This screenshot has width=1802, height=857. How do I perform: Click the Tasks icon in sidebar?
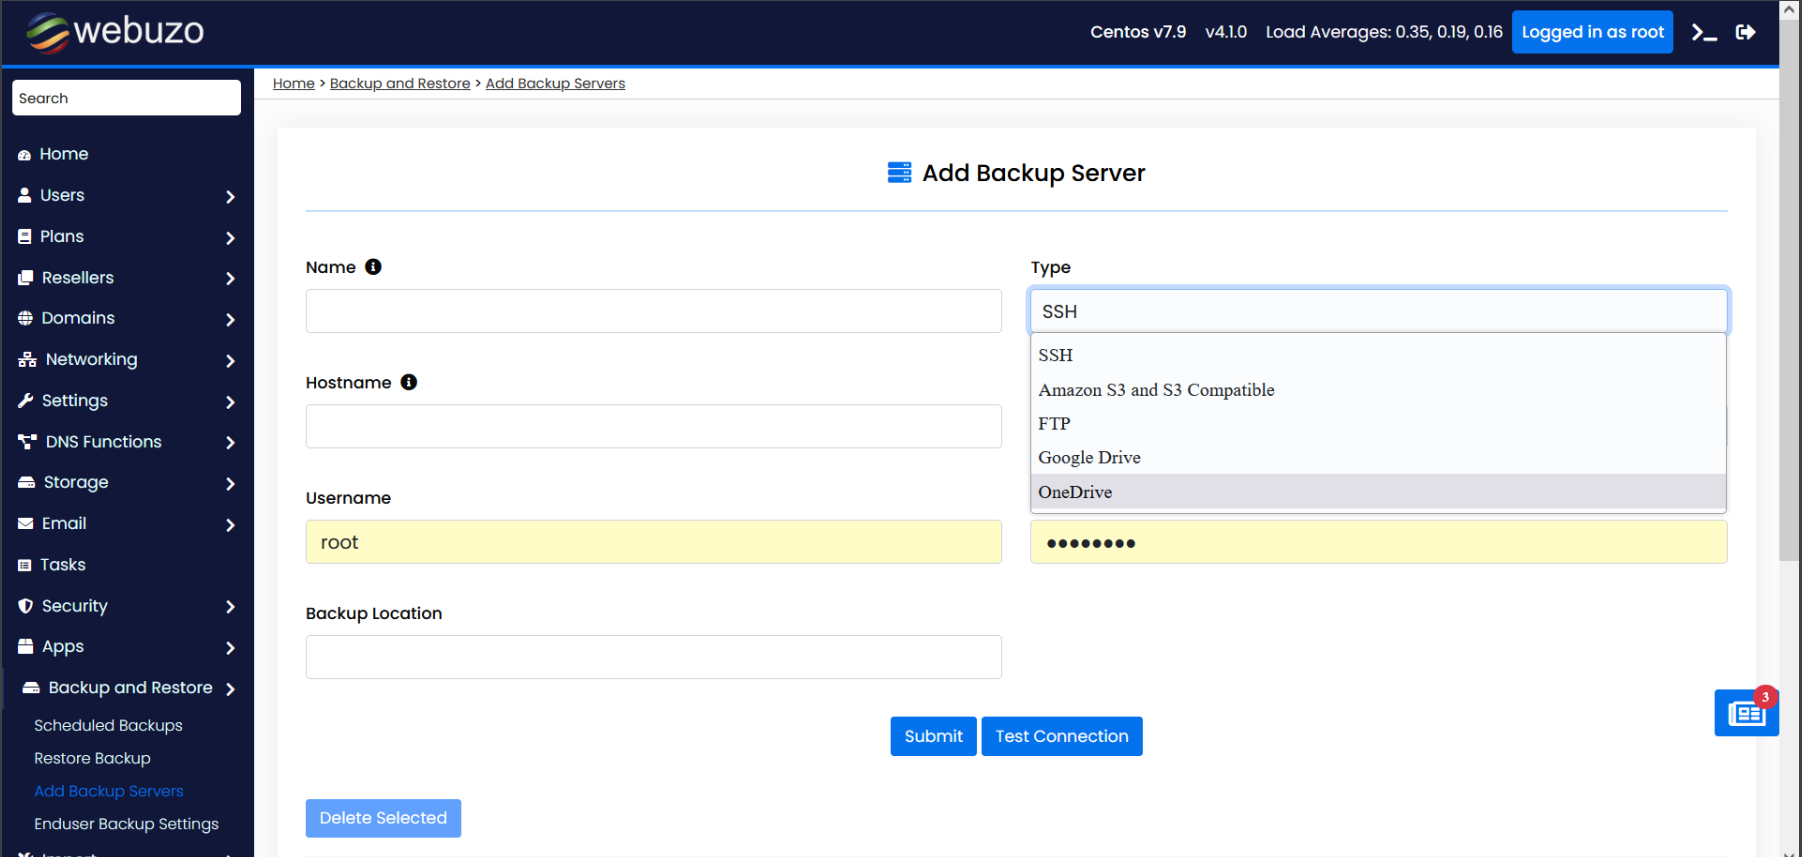point(25,565)
